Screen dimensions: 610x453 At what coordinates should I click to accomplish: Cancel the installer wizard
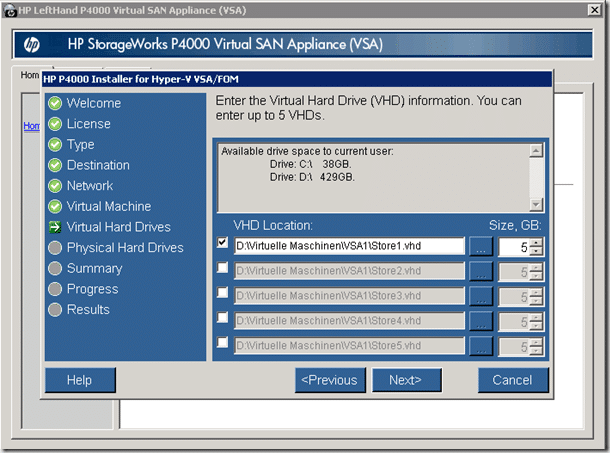tap(513, 380)
